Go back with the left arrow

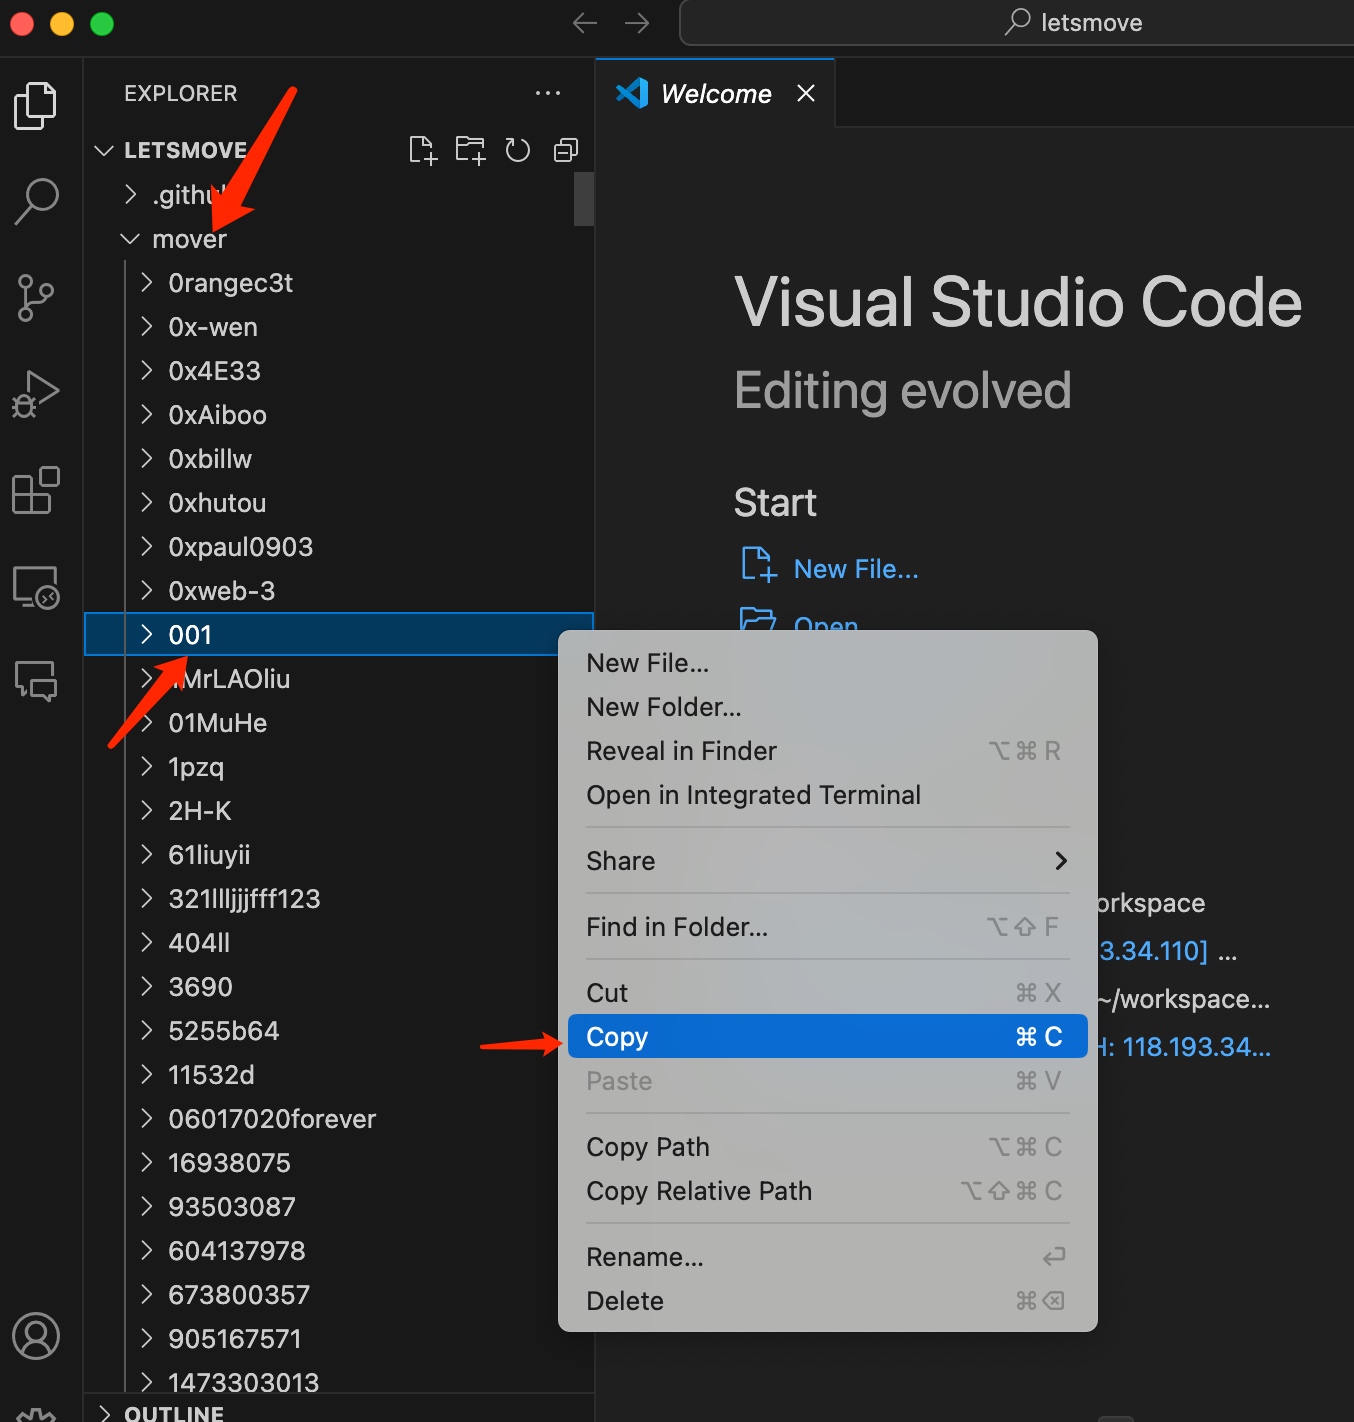coord(585,23)
